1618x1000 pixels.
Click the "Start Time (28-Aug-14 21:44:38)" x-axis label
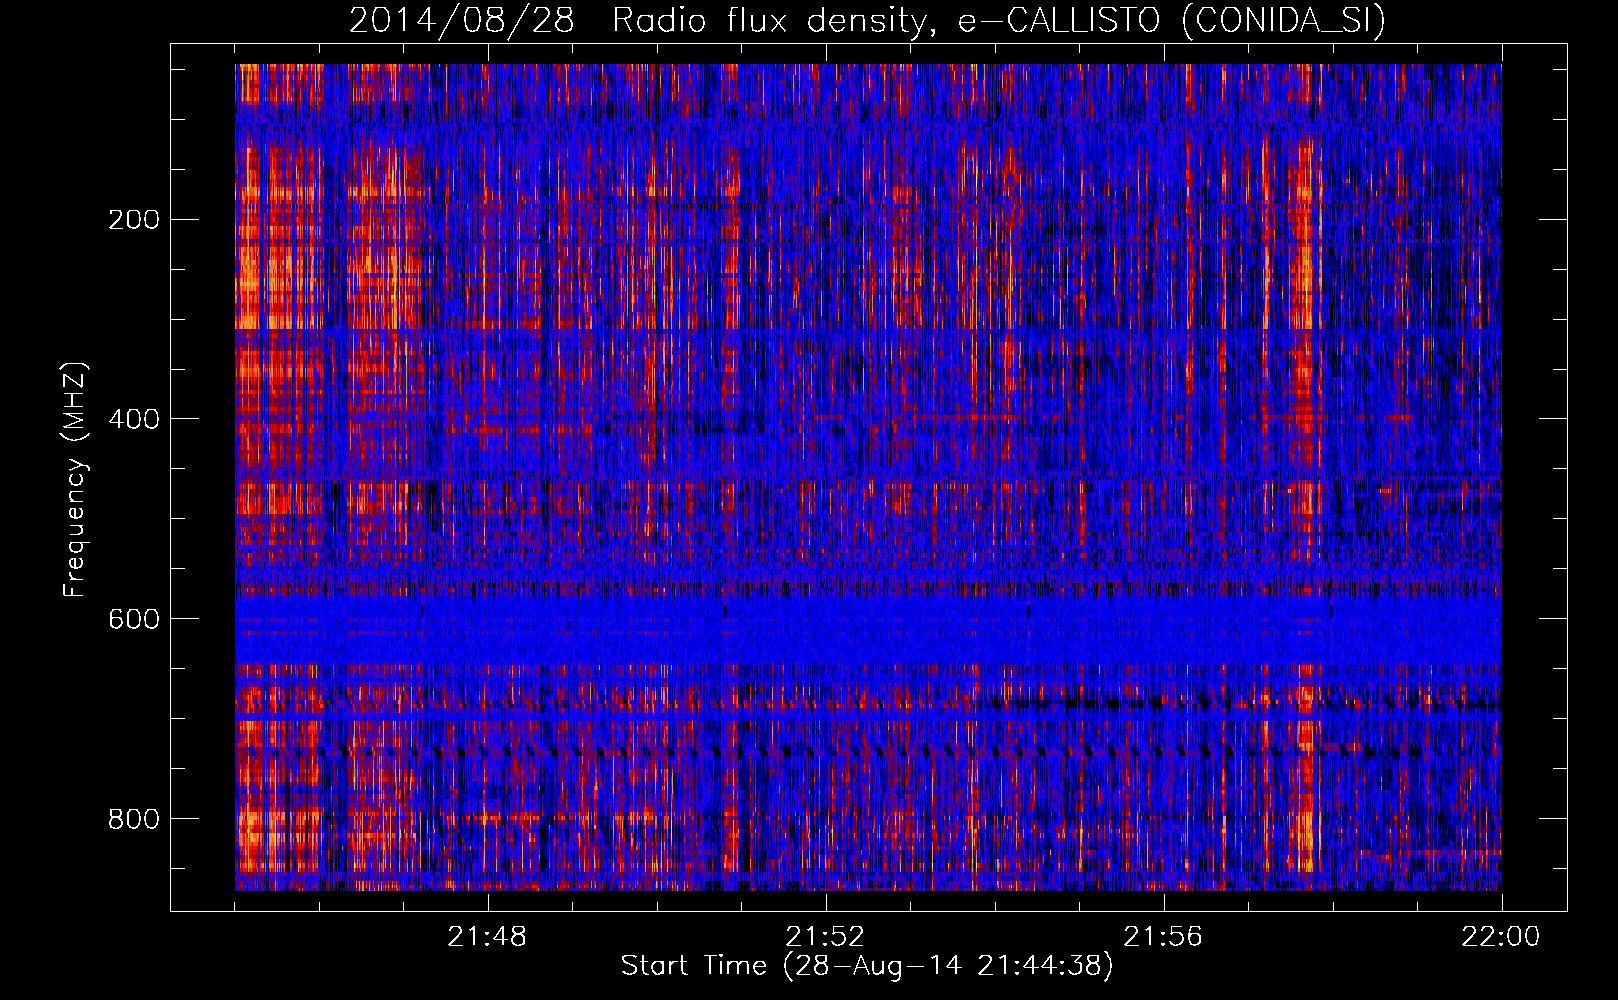point(867,966)
